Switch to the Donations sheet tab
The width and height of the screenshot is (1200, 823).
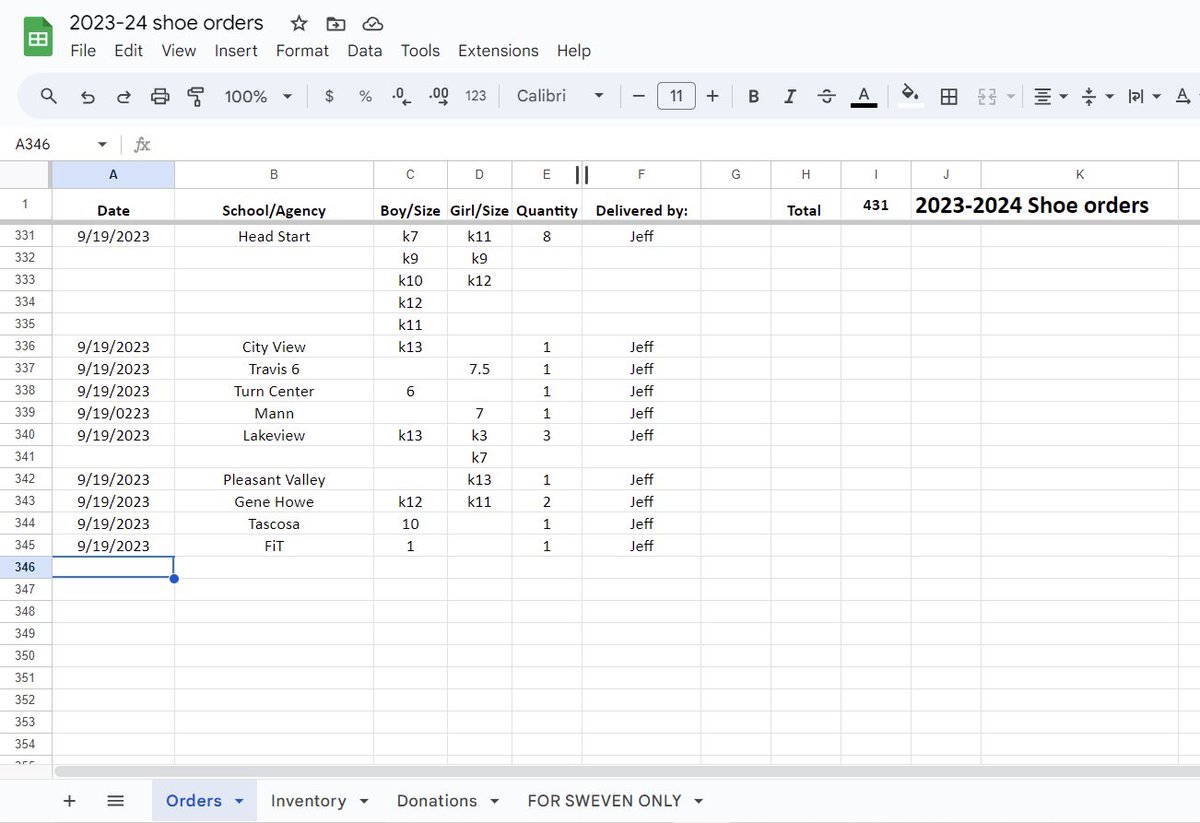pyautogui.click(x=437, y=801)
